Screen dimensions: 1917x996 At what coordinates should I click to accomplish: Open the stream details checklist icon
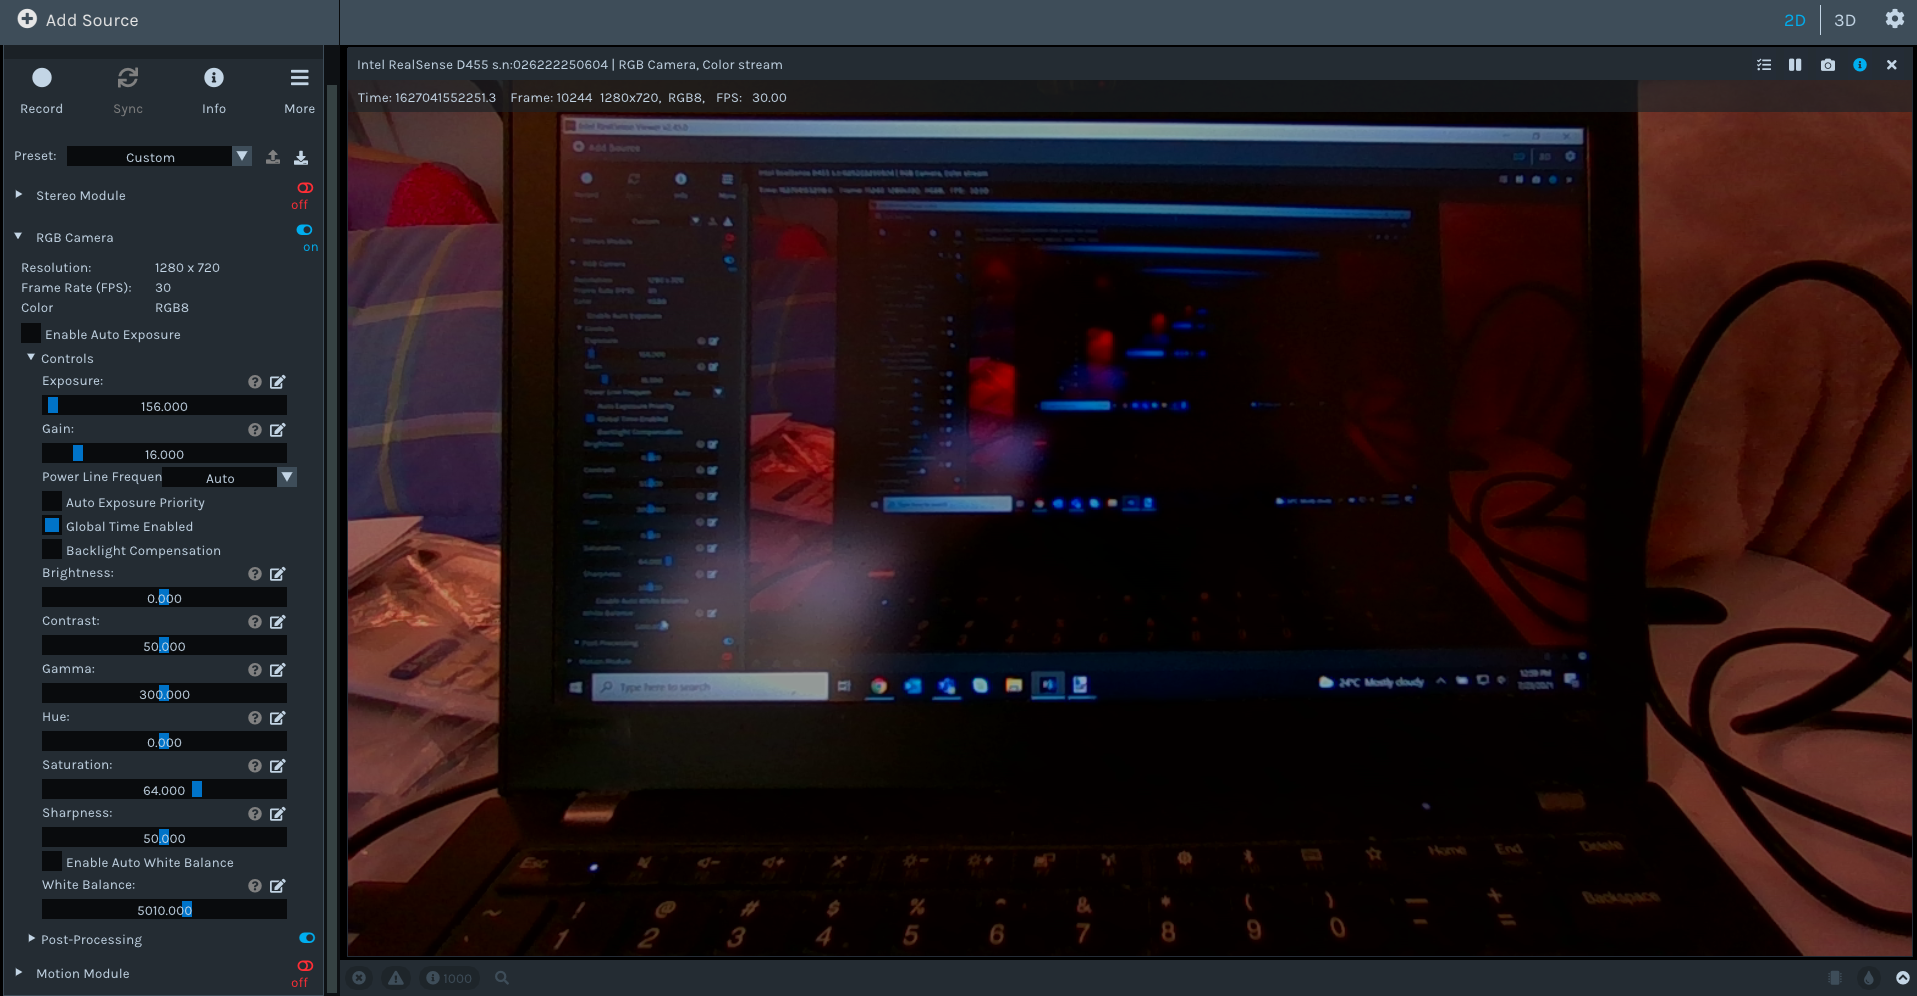click(x=1763, y=64)
